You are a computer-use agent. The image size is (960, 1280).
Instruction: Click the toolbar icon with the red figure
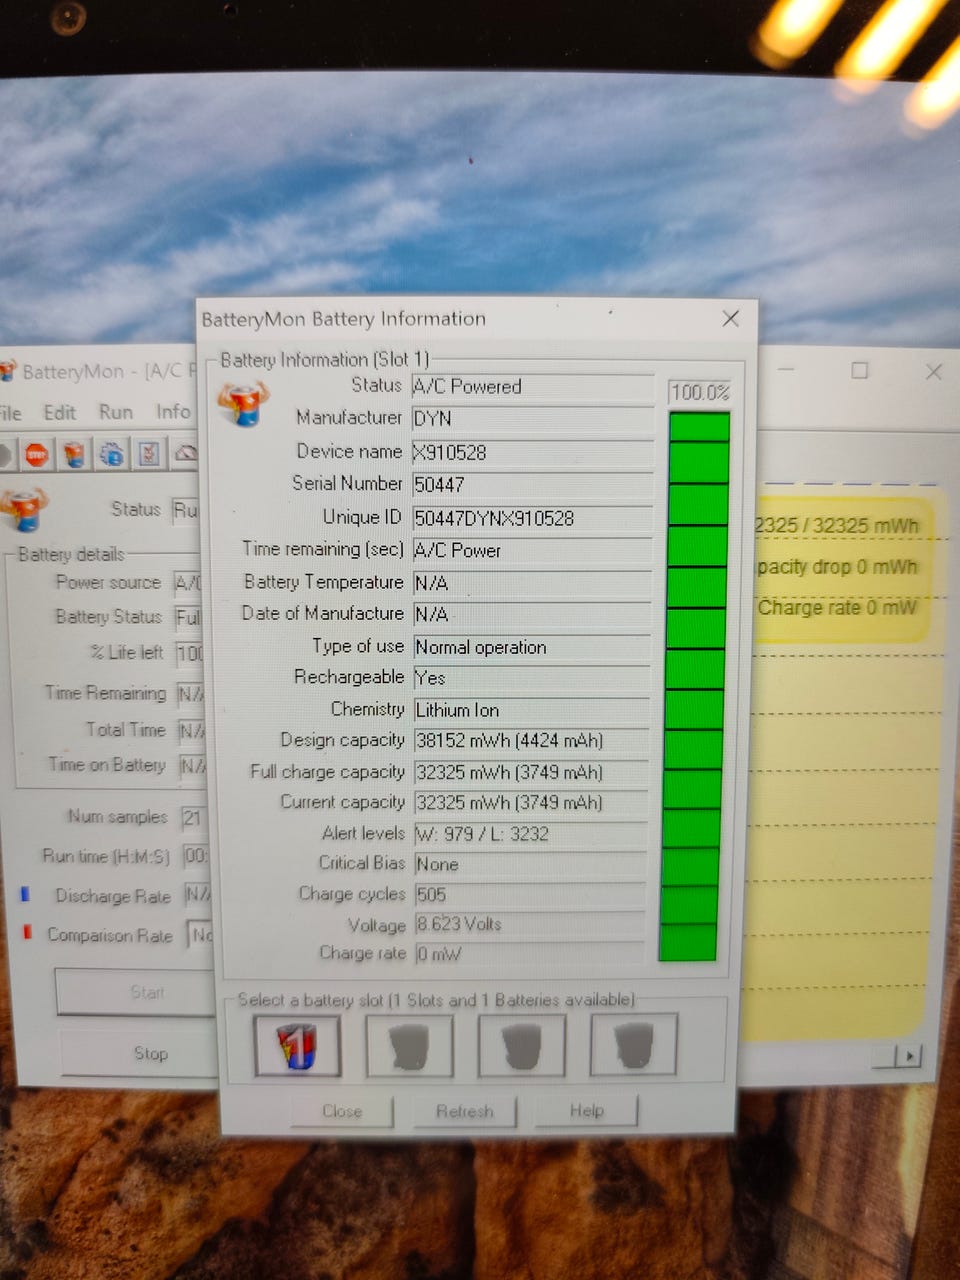click(x=148, y=455)
